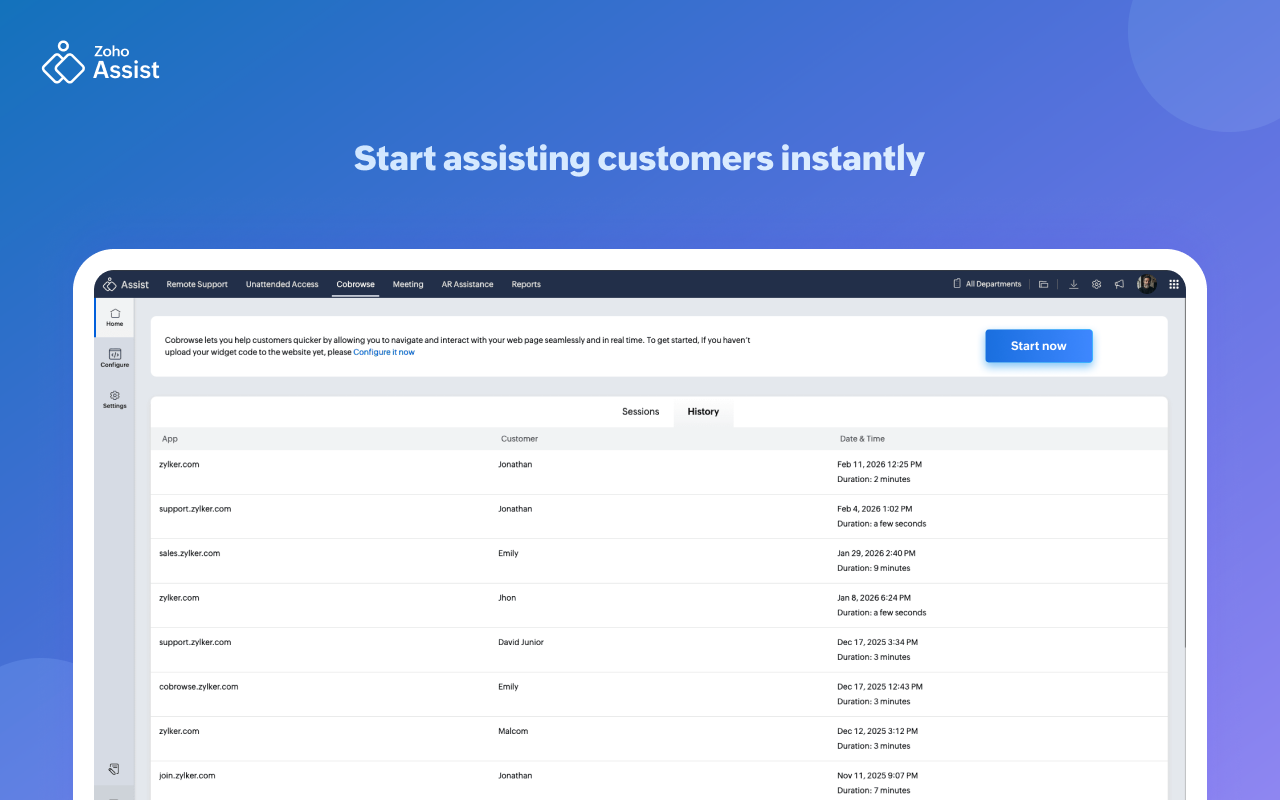
Task: Click customer Emily in sales.zylker.com row
Action: pyautogui.click(x=508, y=553)
